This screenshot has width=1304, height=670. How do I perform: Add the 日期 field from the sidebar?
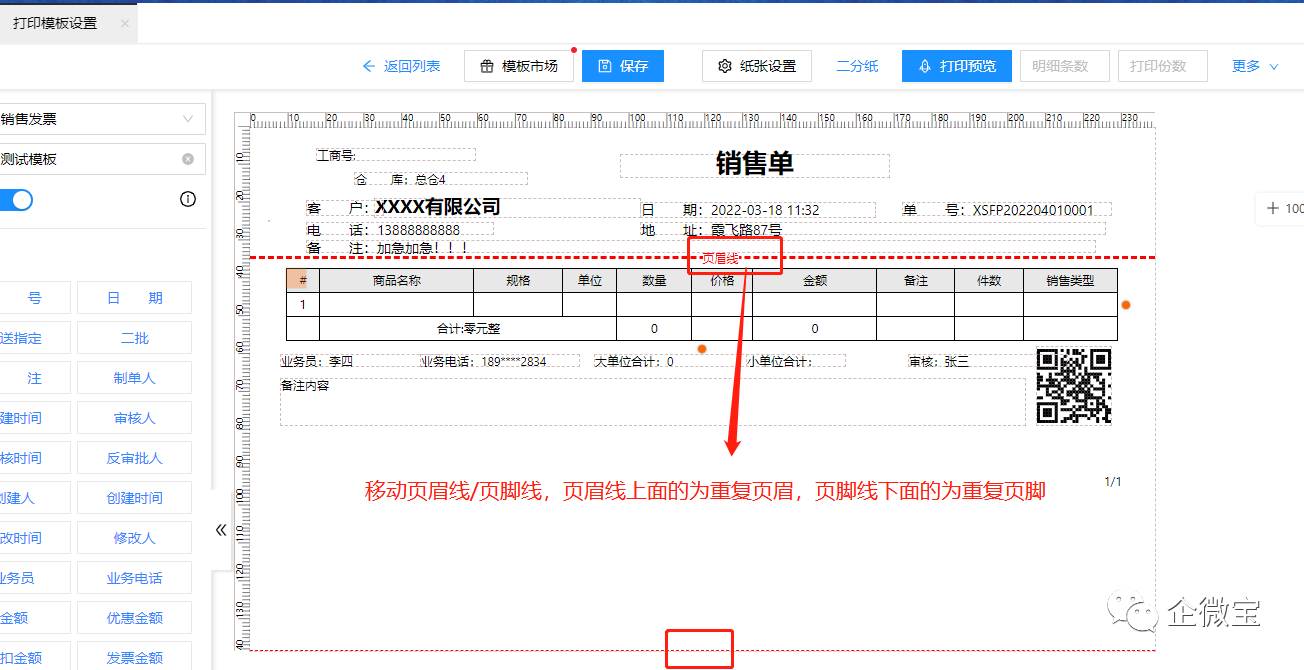133,297
